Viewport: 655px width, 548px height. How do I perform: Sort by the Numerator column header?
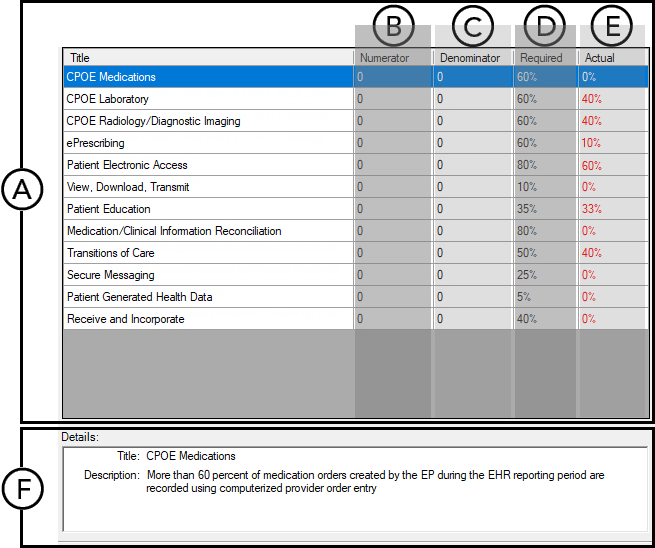point(392,58)
